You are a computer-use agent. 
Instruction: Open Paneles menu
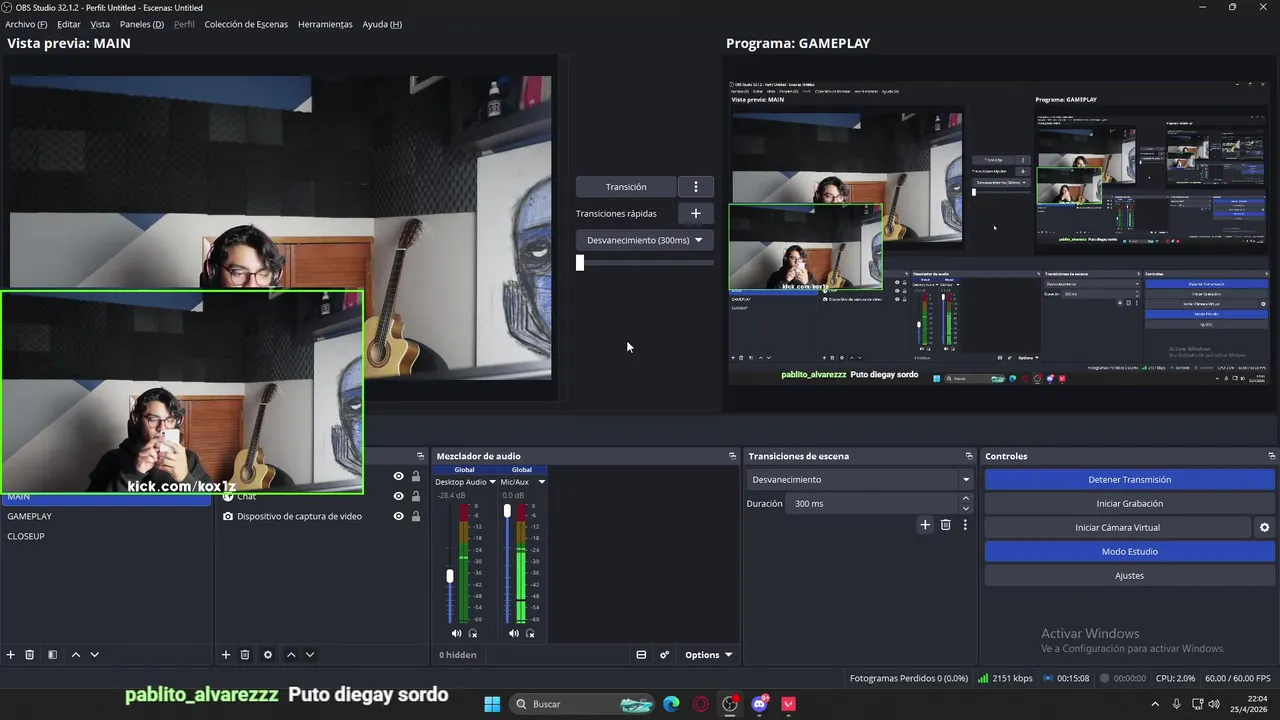[x=142, y=24]
